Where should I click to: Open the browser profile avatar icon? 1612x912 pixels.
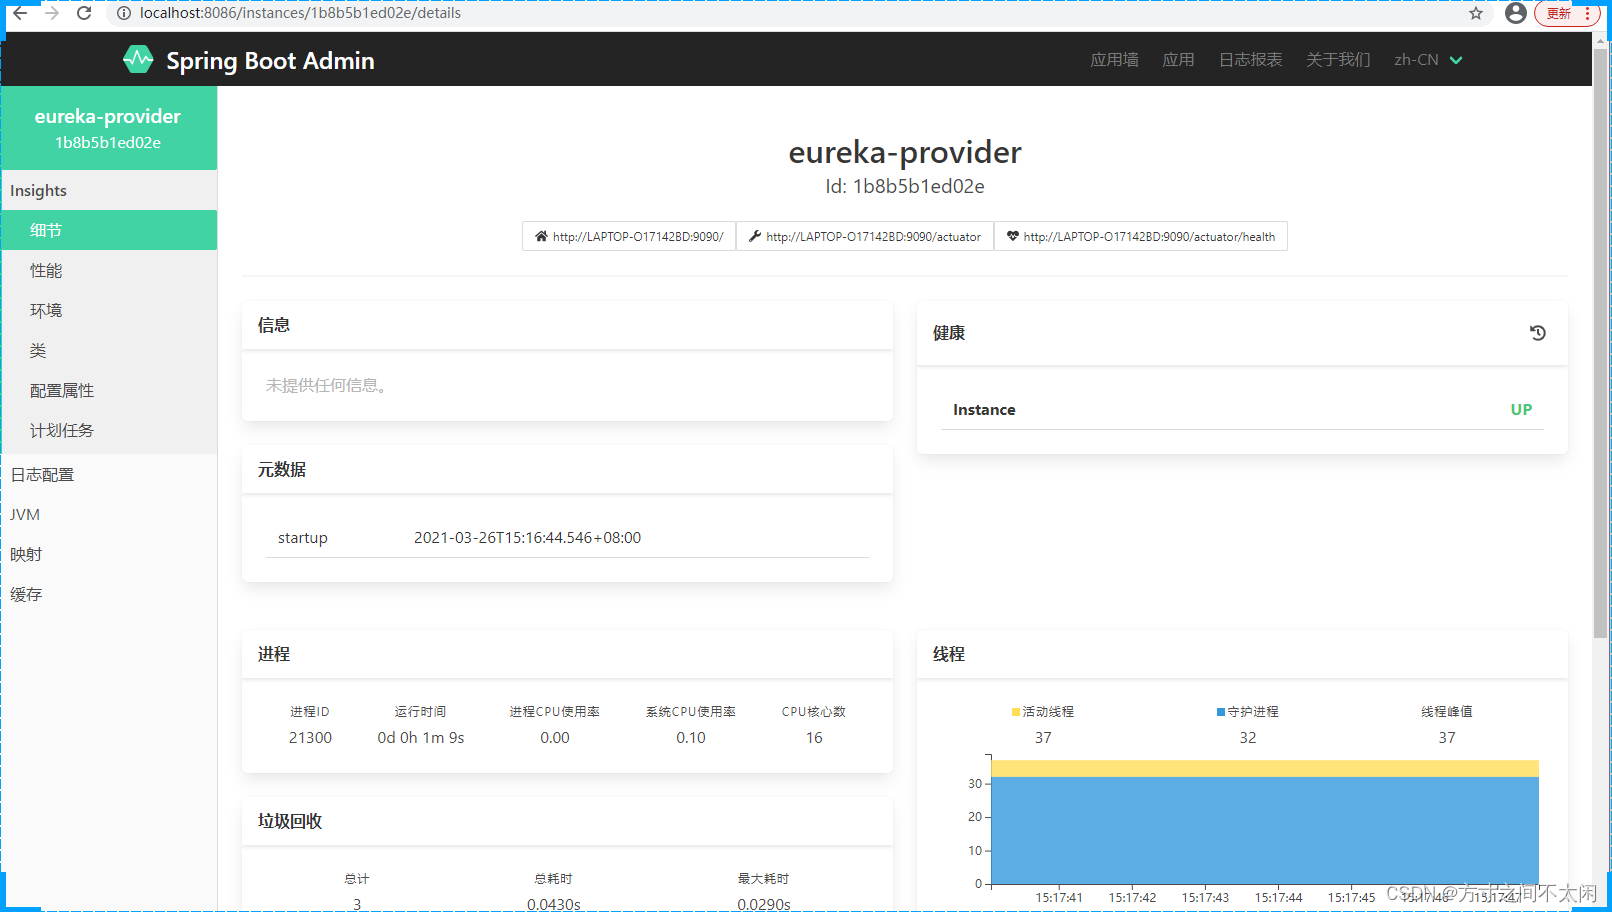pyautogui.click(x=1516, y=13)
